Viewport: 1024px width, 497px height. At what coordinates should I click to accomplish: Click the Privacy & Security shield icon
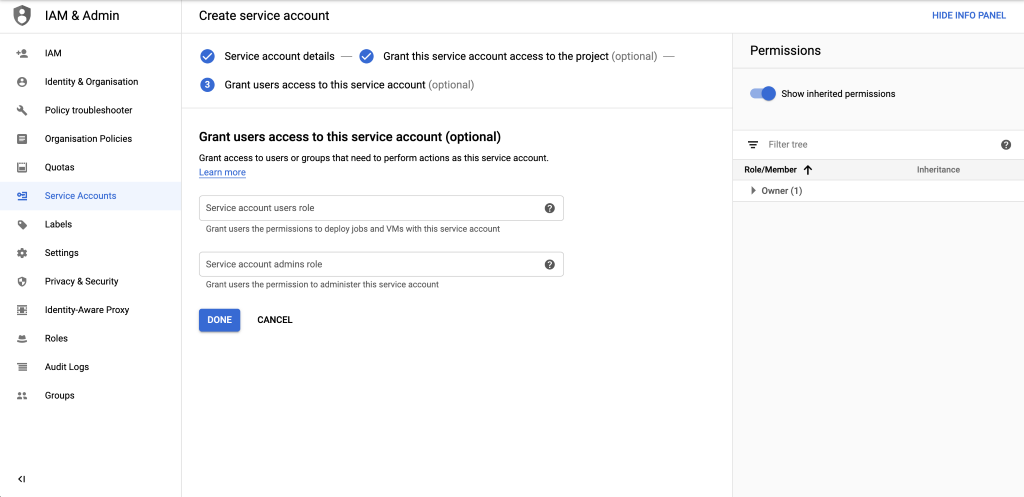(x=22, y=282)
